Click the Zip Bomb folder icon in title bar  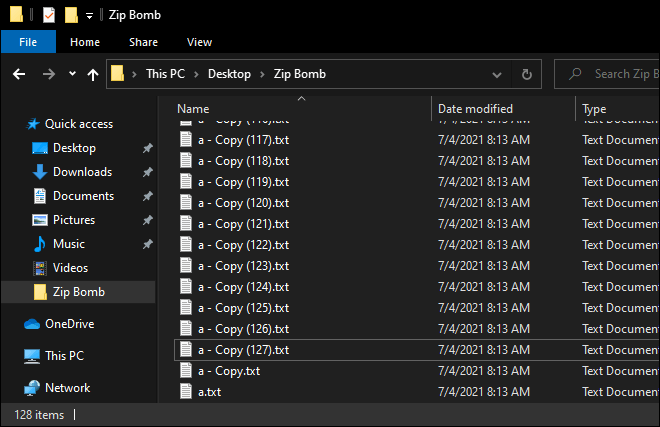pos(16,15)
